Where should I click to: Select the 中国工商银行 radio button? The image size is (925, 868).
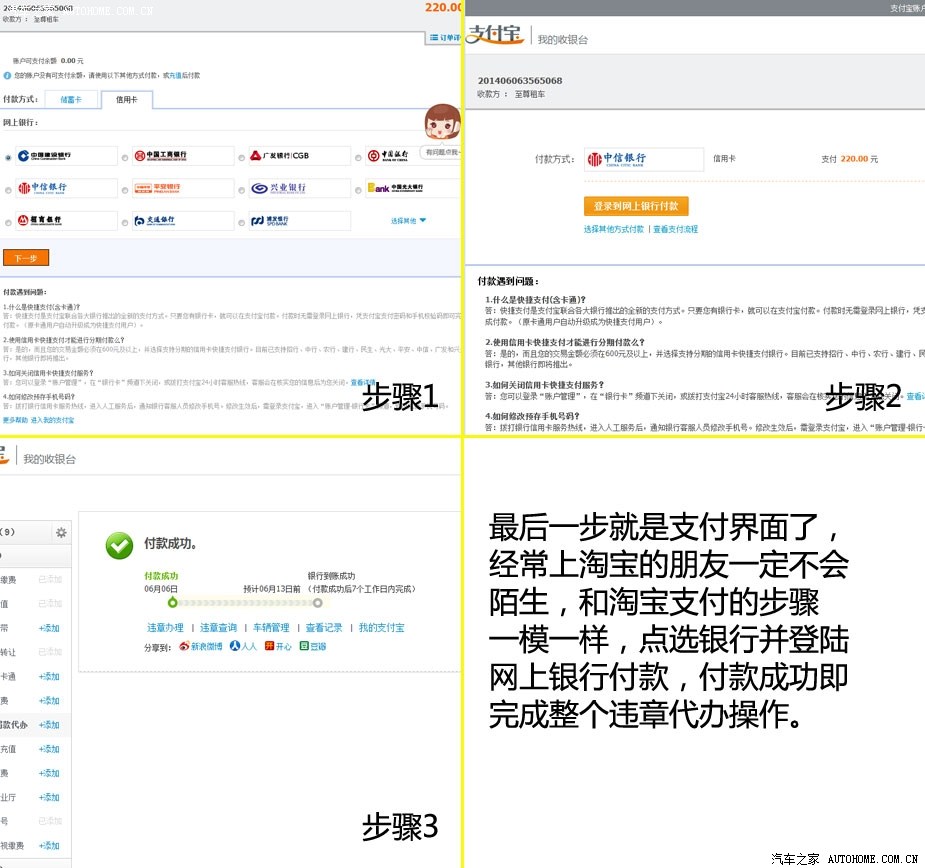point(125,158)
